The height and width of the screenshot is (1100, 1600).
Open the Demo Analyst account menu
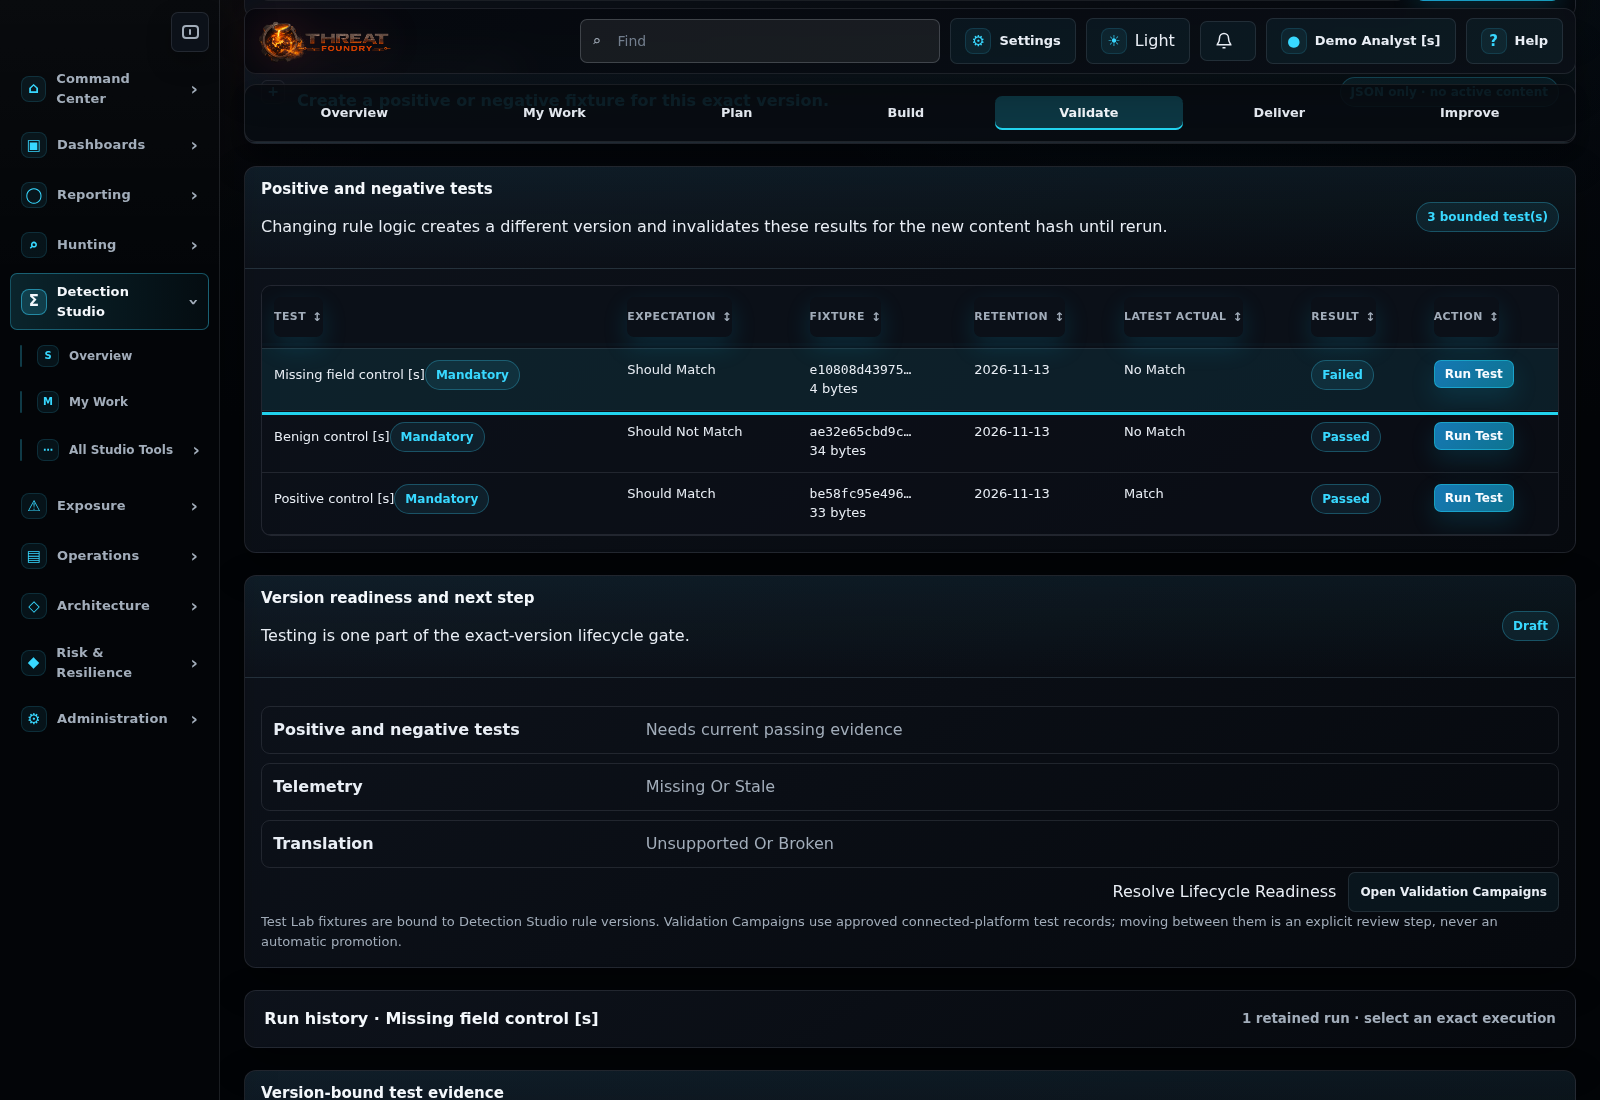pos(1361,41)
